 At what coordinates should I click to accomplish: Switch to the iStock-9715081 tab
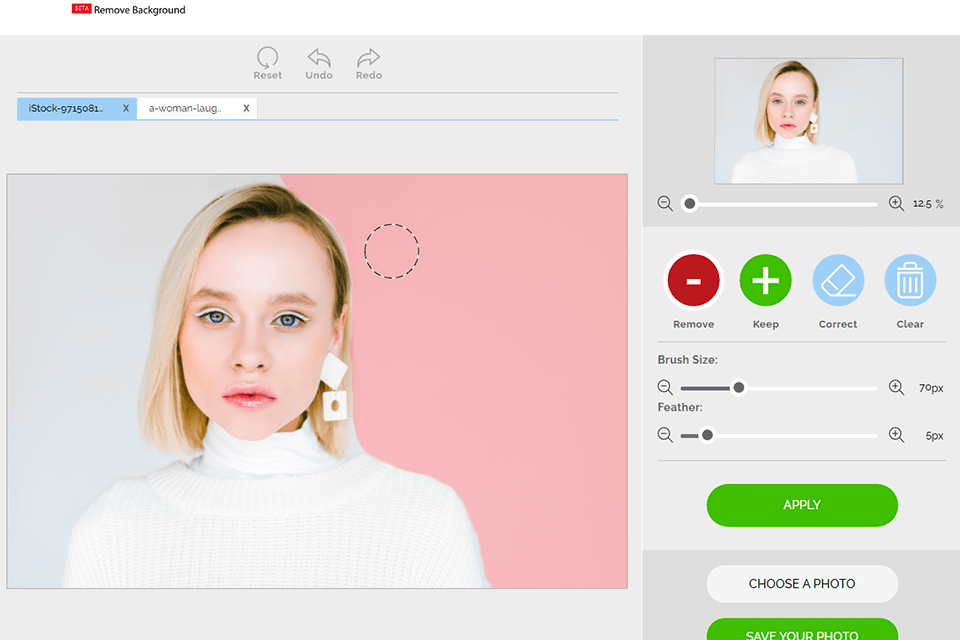pos(66,108)
